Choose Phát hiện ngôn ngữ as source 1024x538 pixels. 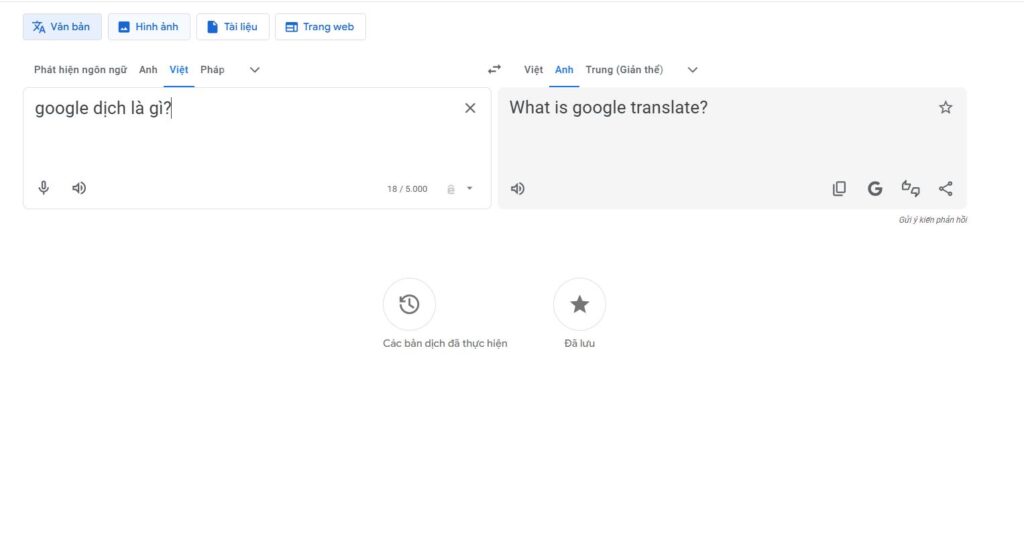[x=80, y=70]
